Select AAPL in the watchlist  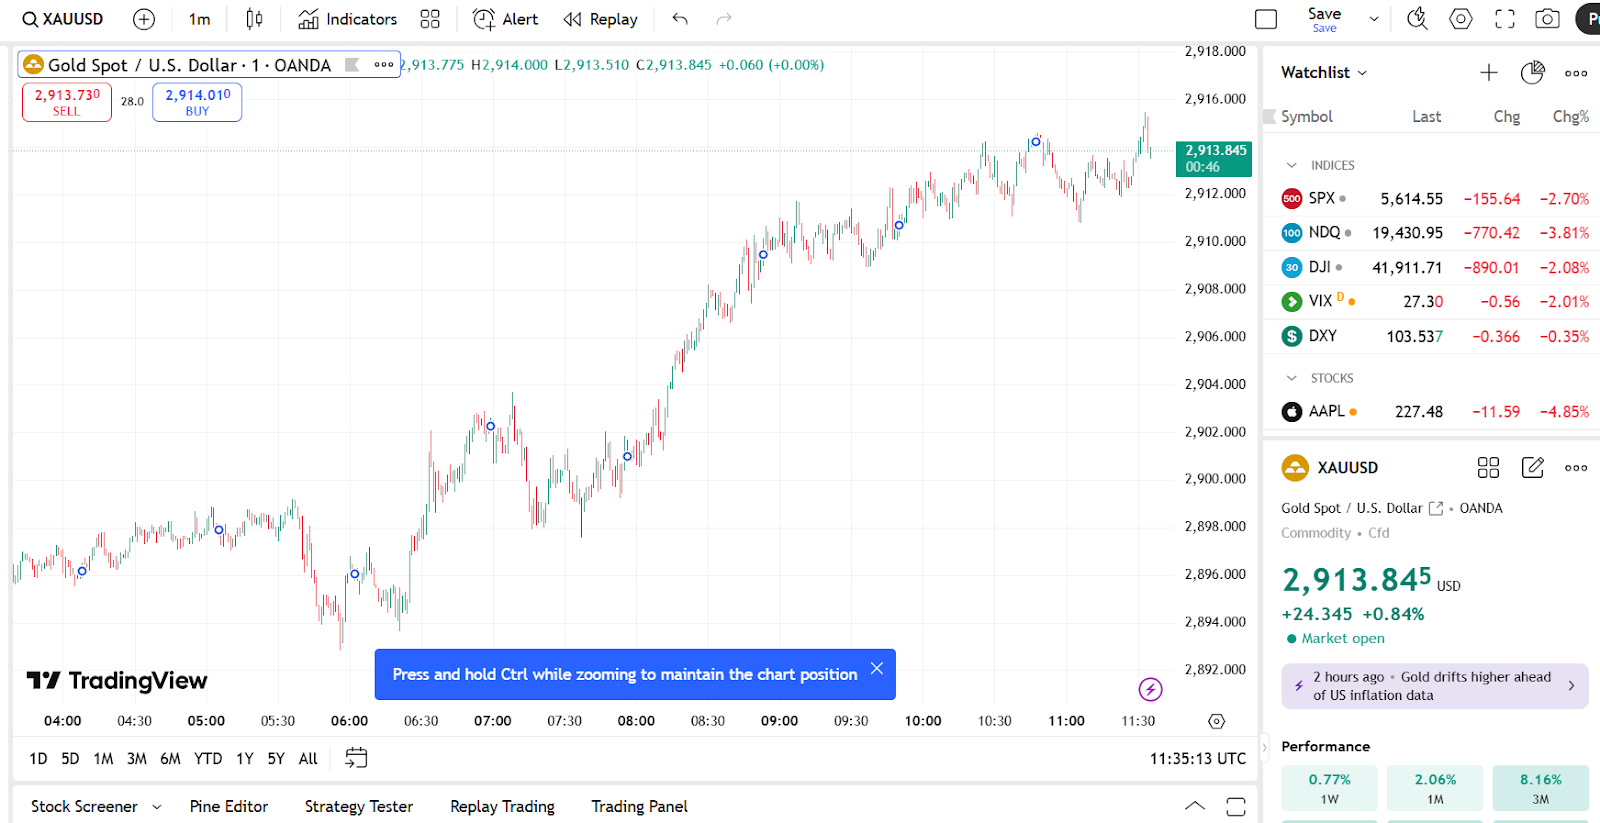click(1433, 411)
